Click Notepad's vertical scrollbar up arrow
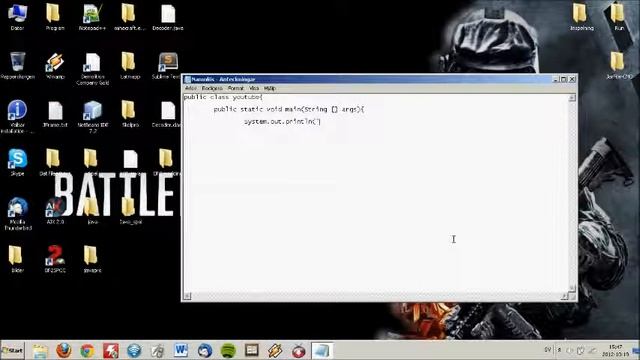Screen dimensions: 640x360 coord(572,98)
